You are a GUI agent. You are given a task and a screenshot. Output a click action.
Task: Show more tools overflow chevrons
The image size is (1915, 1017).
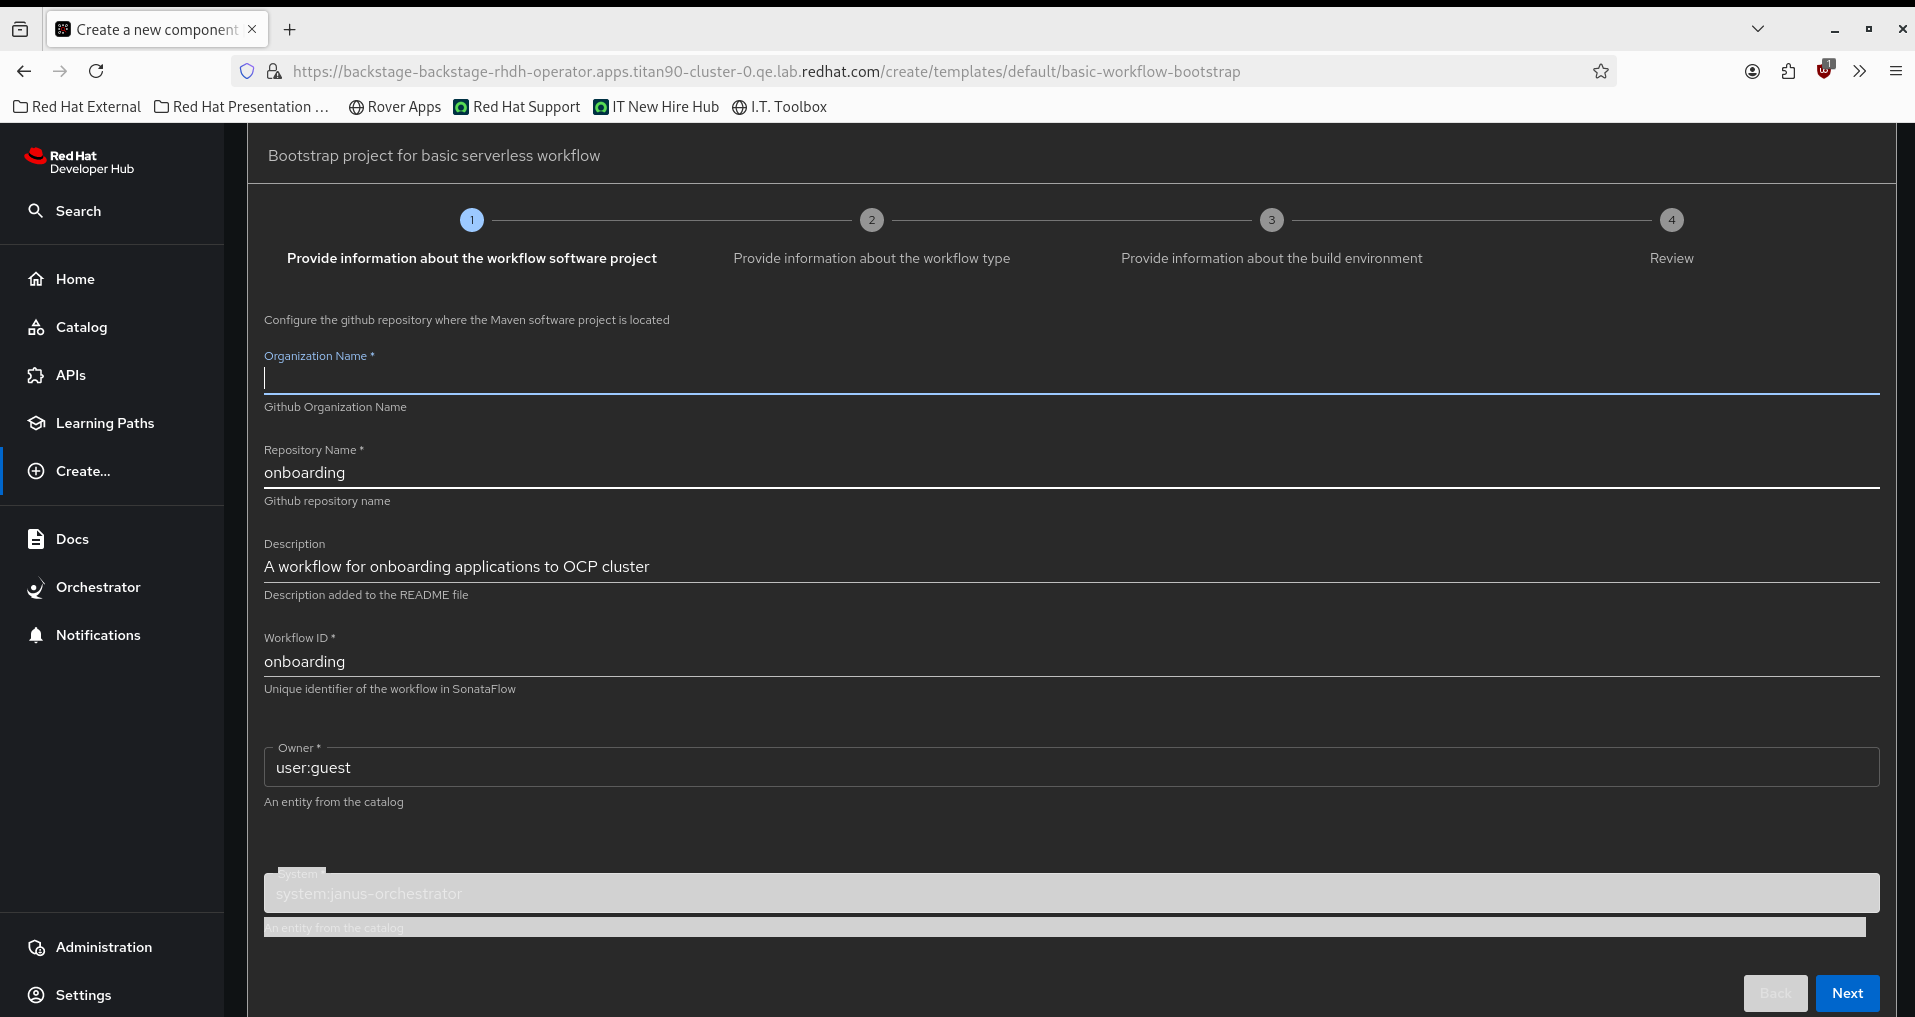1860,71
